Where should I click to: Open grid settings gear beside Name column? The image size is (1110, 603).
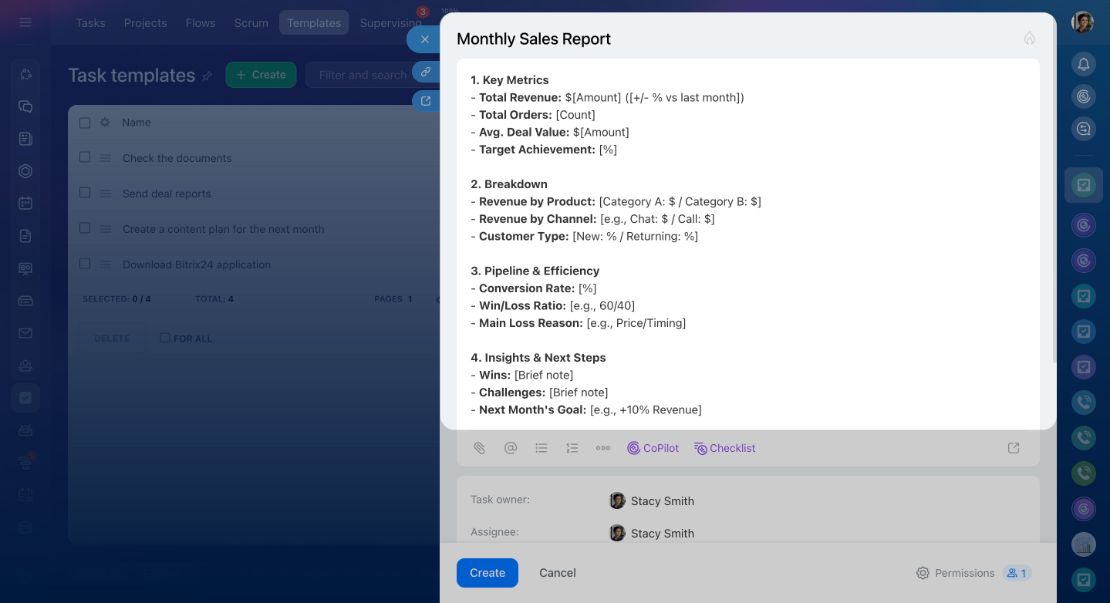(105, 122)
